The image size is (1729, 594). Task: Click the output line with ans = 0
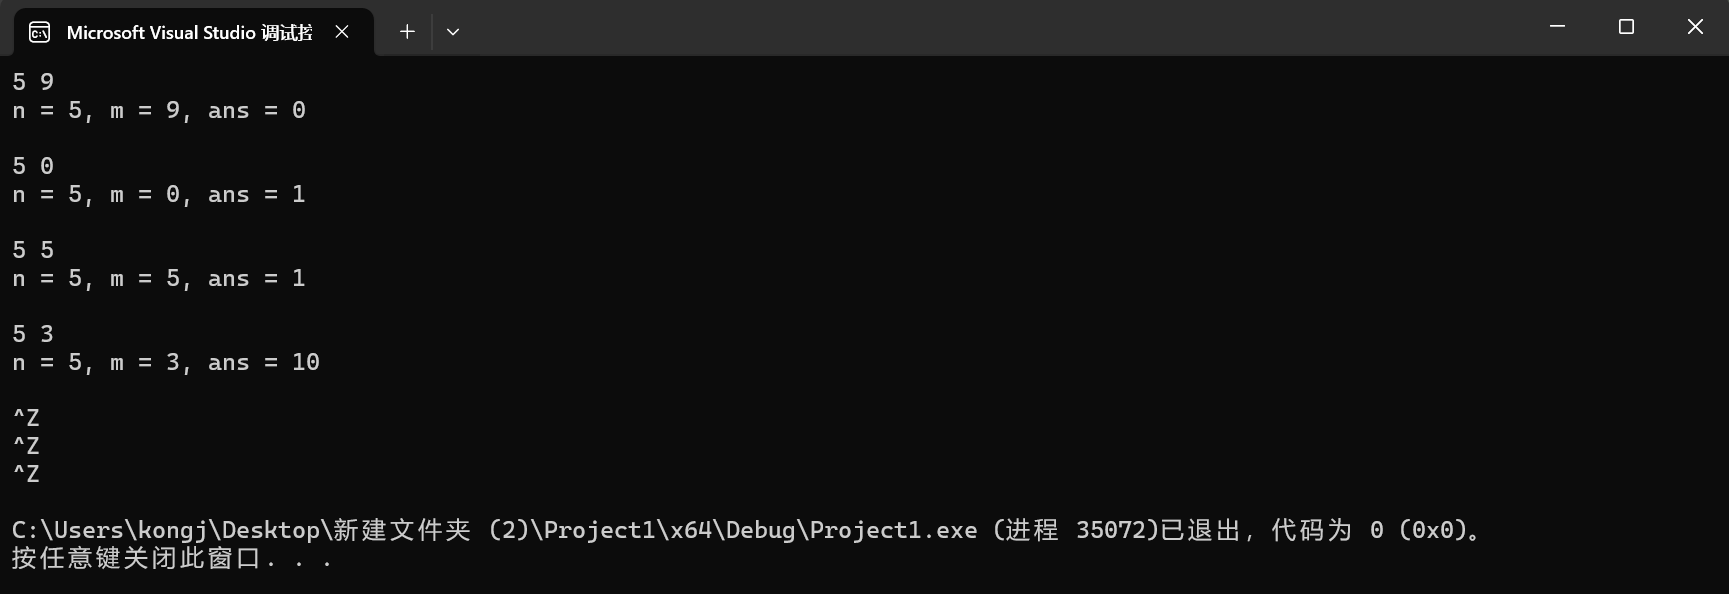coord(159,110)
